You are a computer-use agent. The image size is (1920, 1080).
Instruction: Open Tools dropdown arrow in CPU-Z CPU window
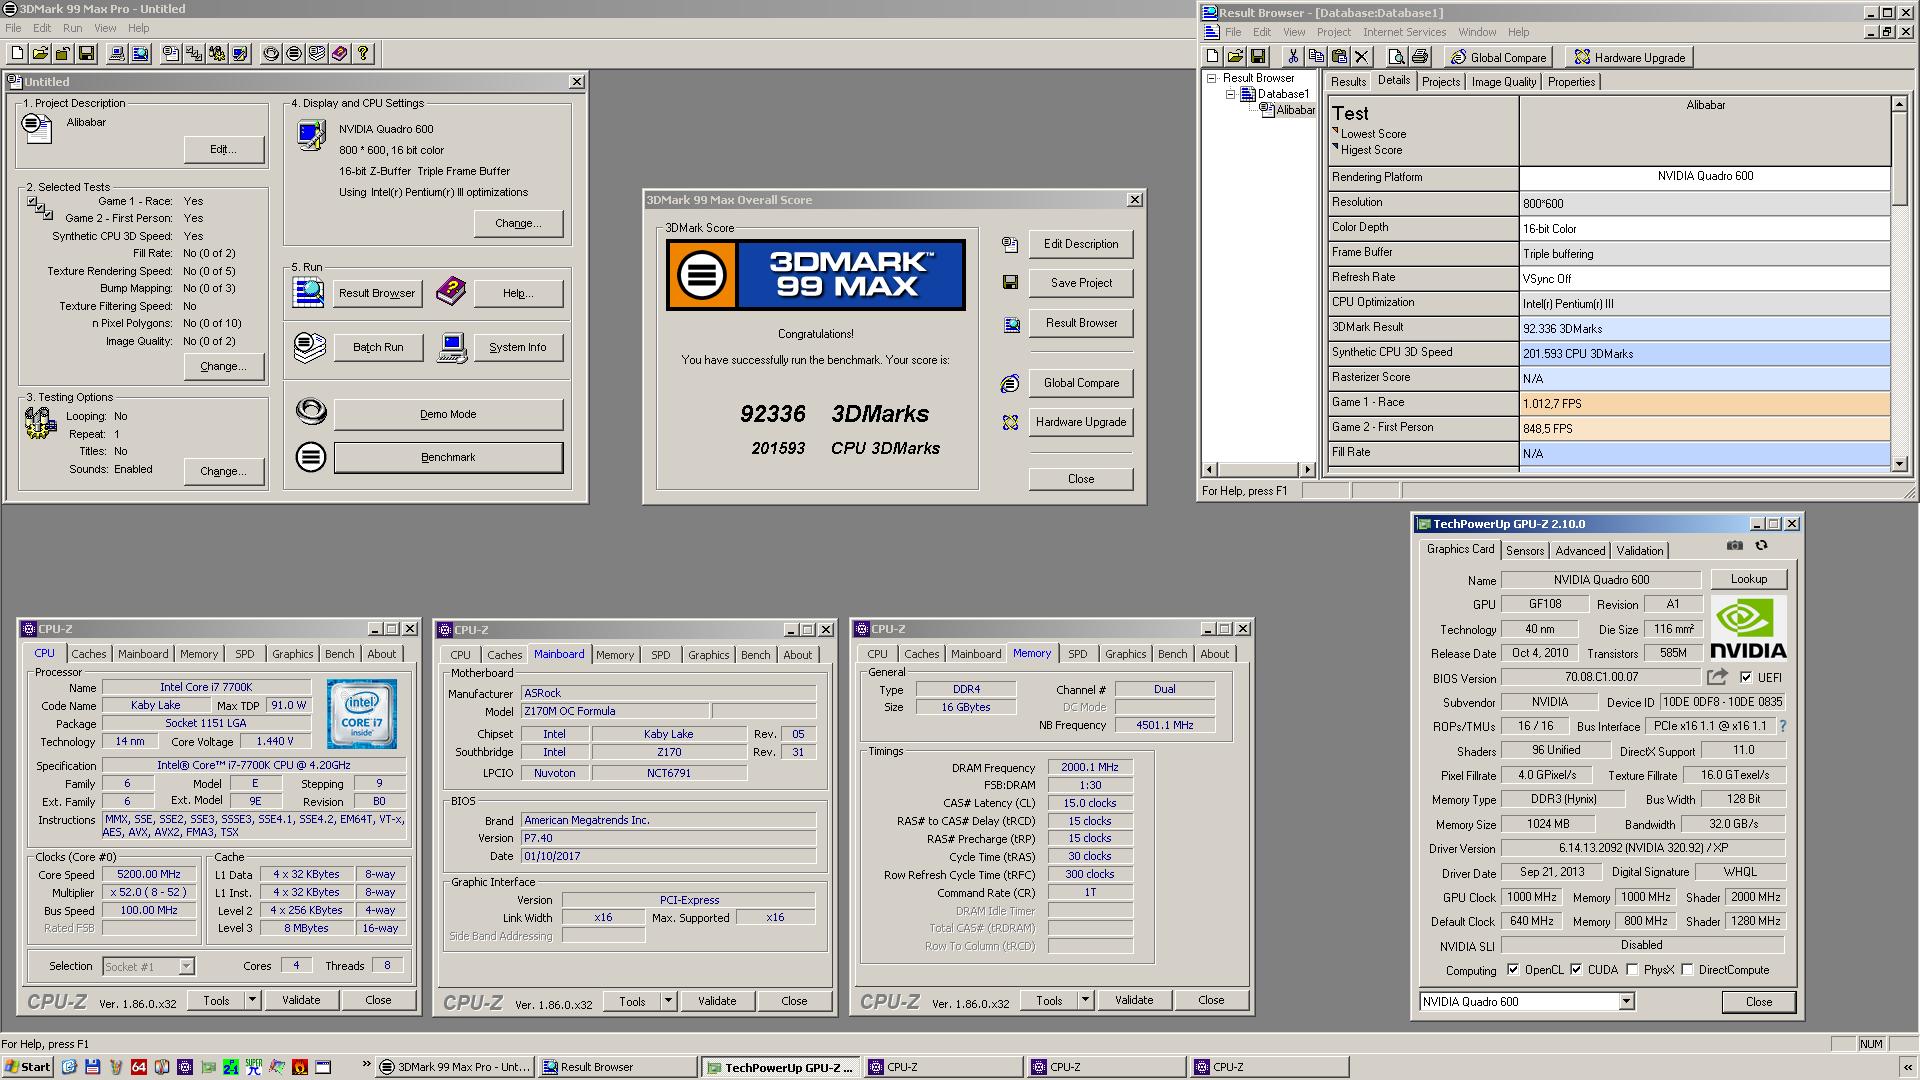tap(252, 1000)
